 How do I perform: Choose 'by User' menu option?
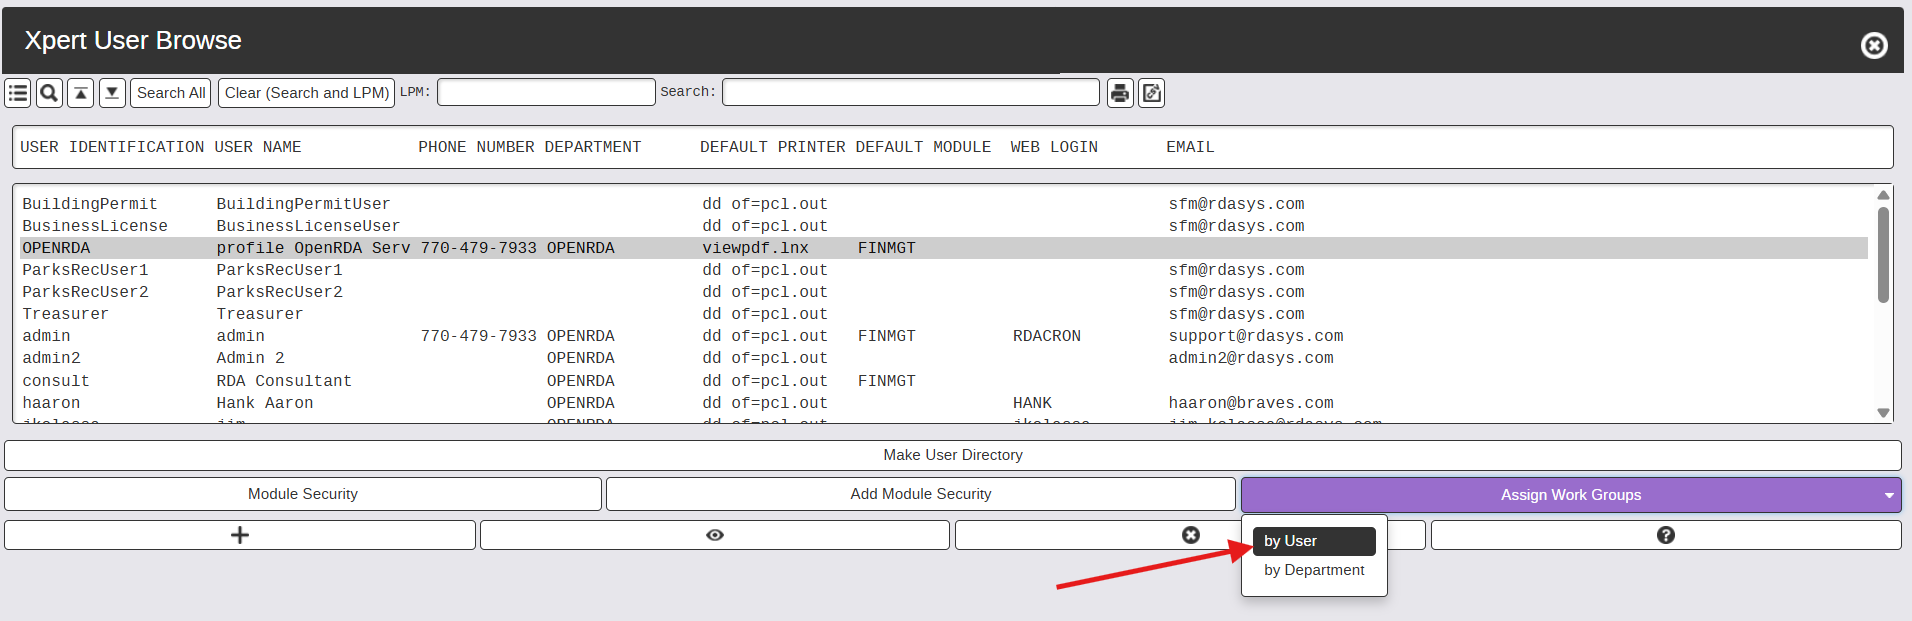(x=1314, y=541)
